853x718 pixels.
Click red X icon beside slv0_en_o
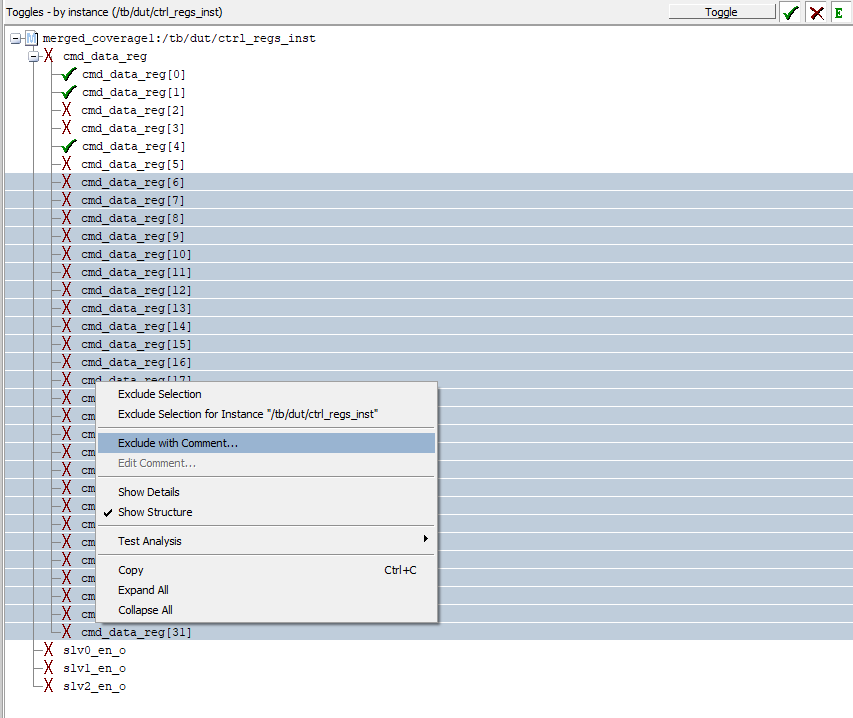point(47,650)
